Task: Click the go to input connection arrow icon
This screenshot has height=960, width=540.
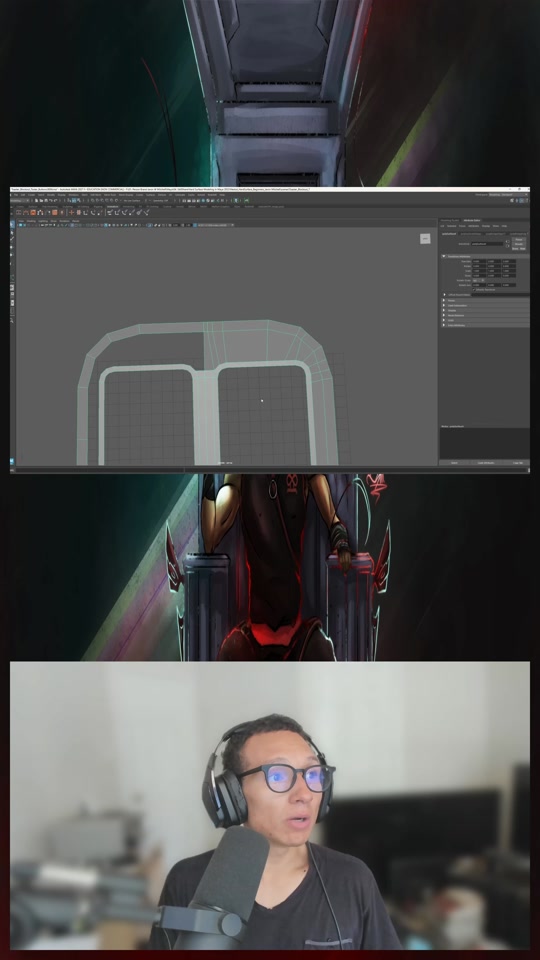Action: click(x=508, y=242)
